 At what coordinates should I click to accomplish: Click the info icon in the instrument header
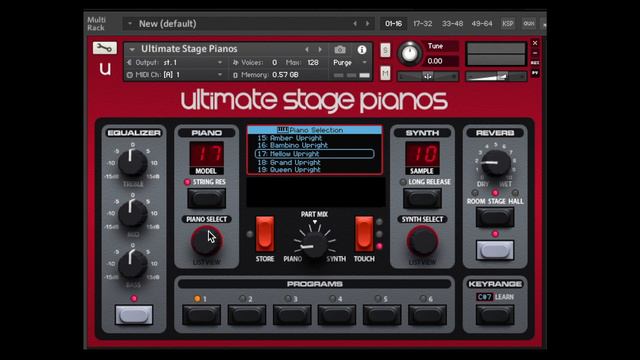pyautogui.click(x=362, y=49)
